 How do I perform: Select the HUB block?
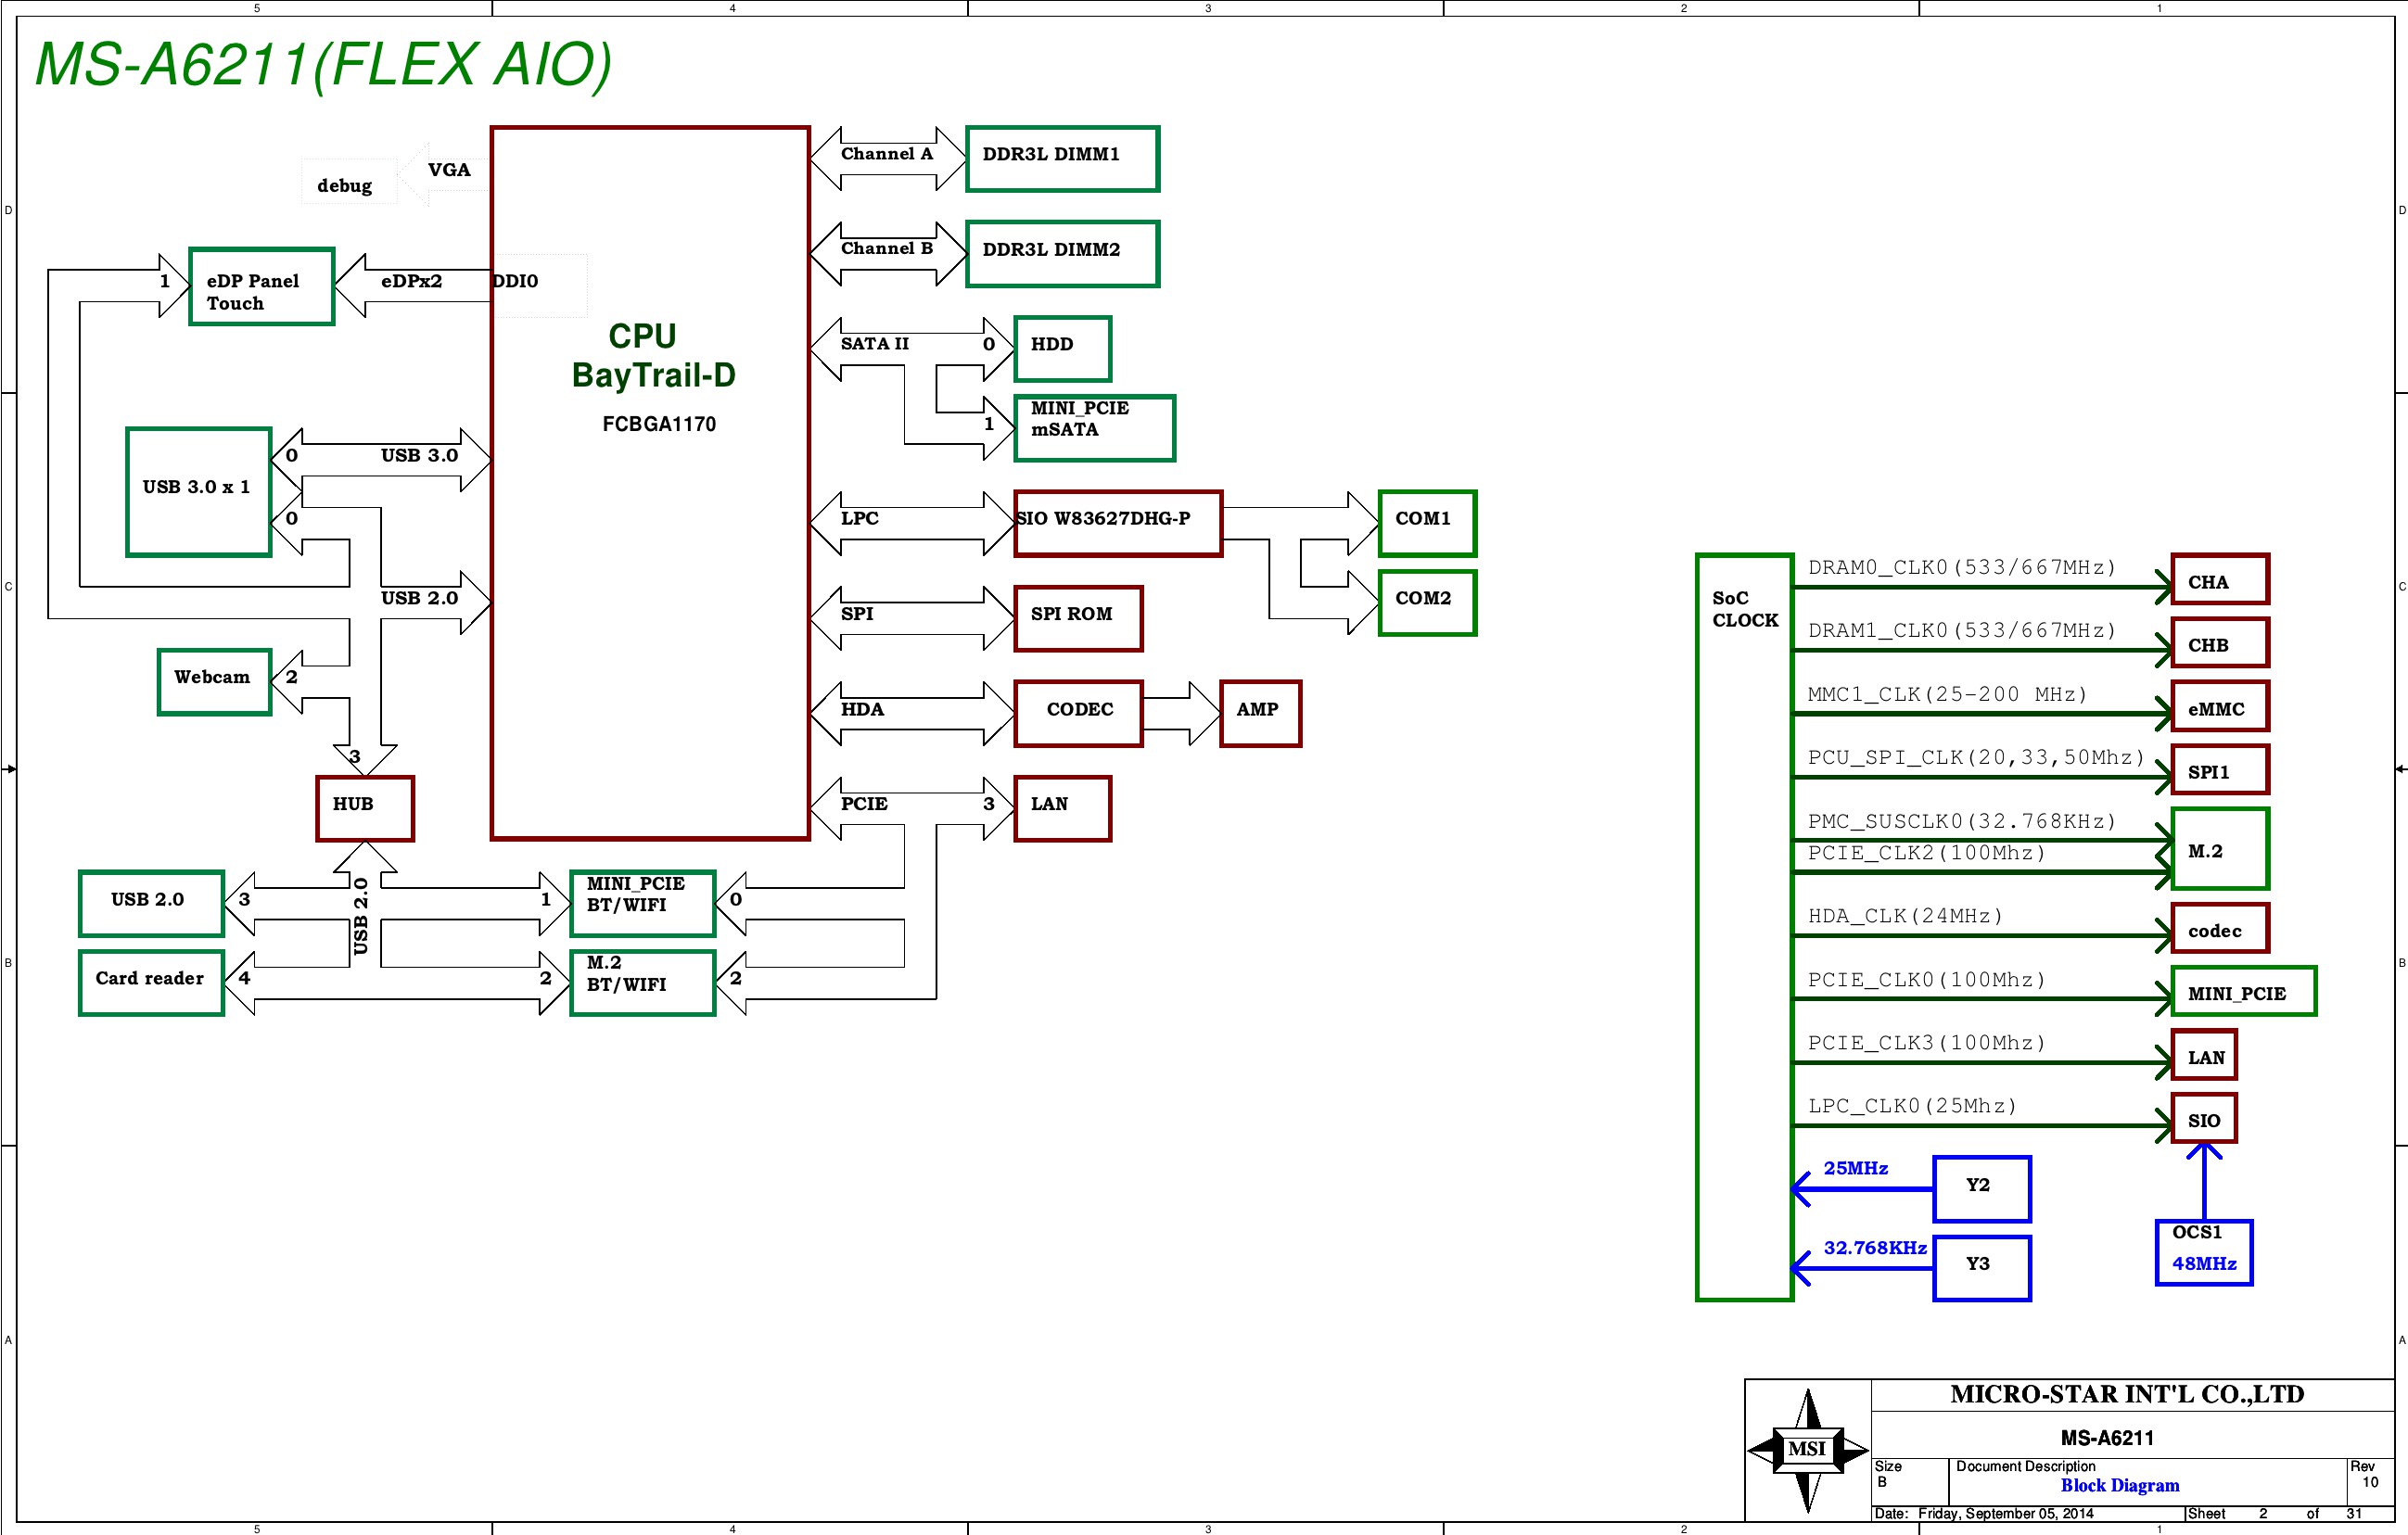[x=364, y=808]
